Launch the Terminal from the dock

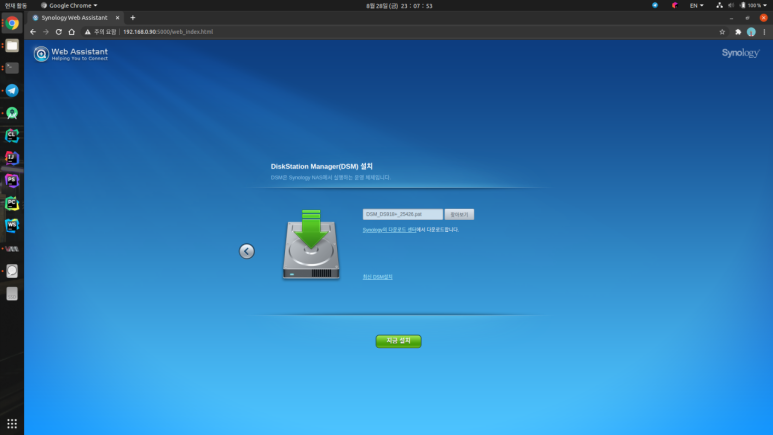[12, 68]
